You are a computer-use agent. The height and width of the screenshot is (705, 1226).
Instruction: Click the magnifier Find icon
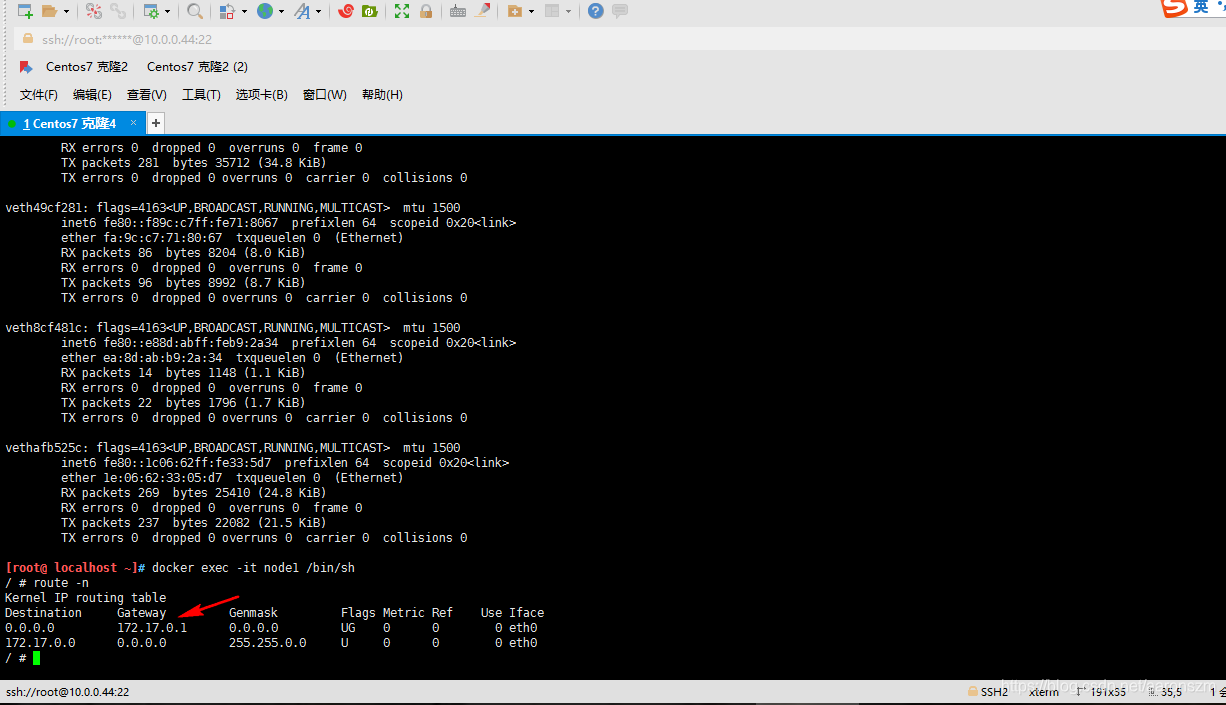point(195,11)
